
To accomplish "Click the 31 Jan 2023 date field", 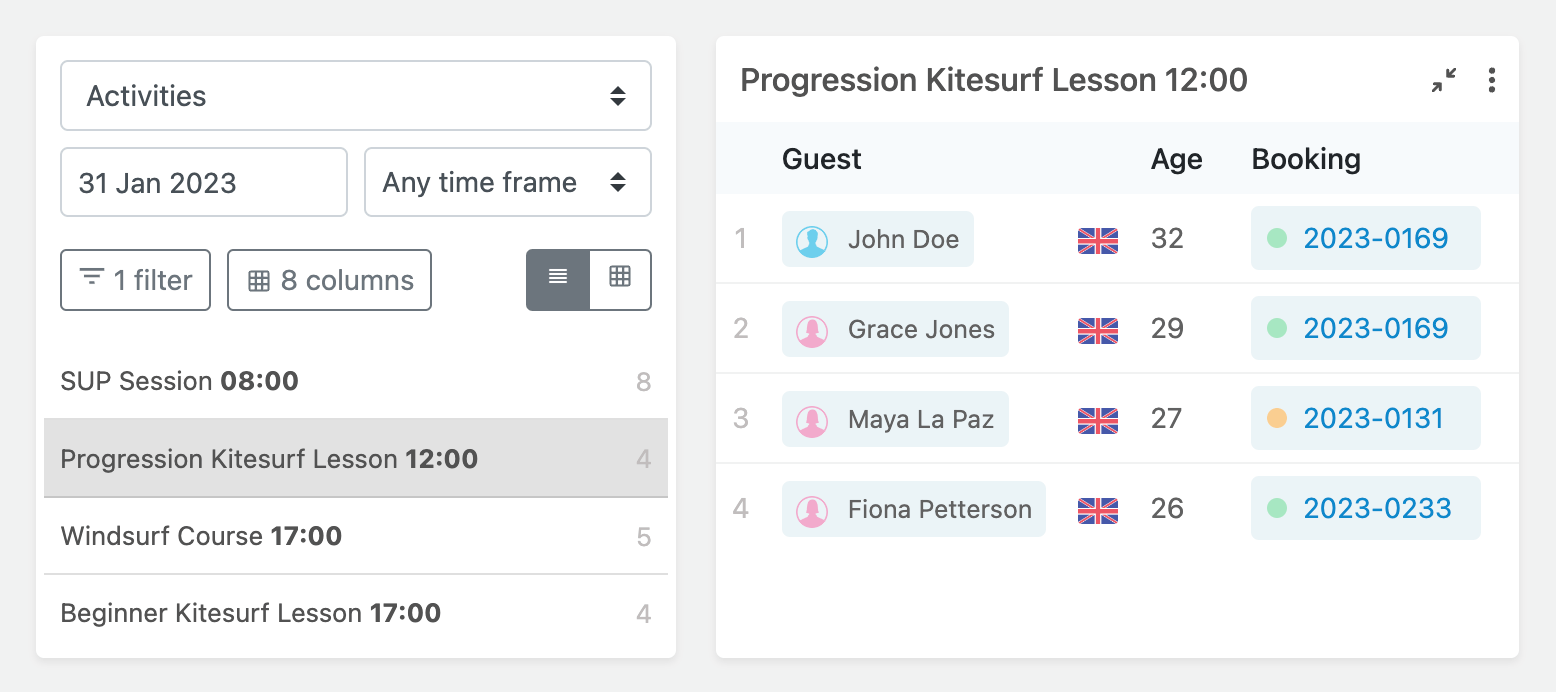I will click(204, 182).
